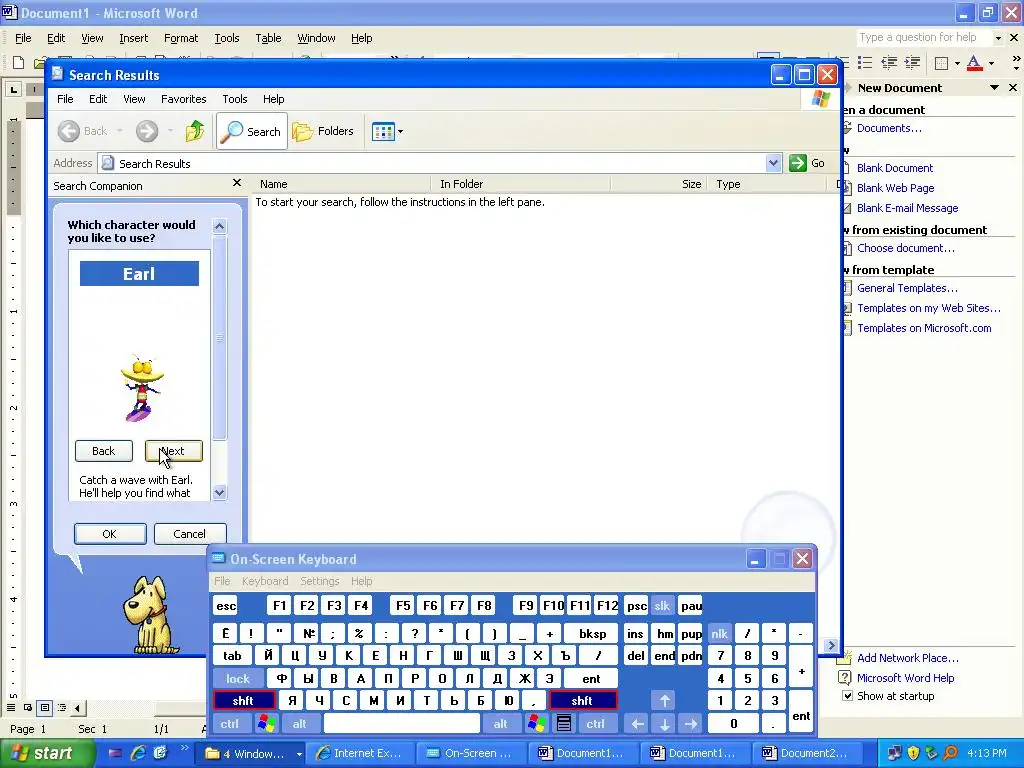The width and height of the screenshot is (1024, 768).
Task: Click the Next button for character selection
Action: pos(174,451)
